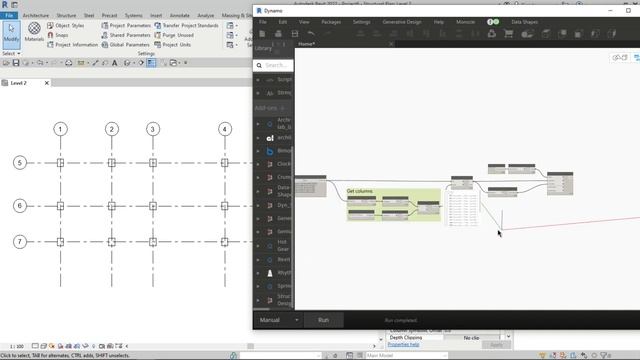The image size is (640, 360).
Task: Open Dynamo View menu
Action: pos(304,22)
